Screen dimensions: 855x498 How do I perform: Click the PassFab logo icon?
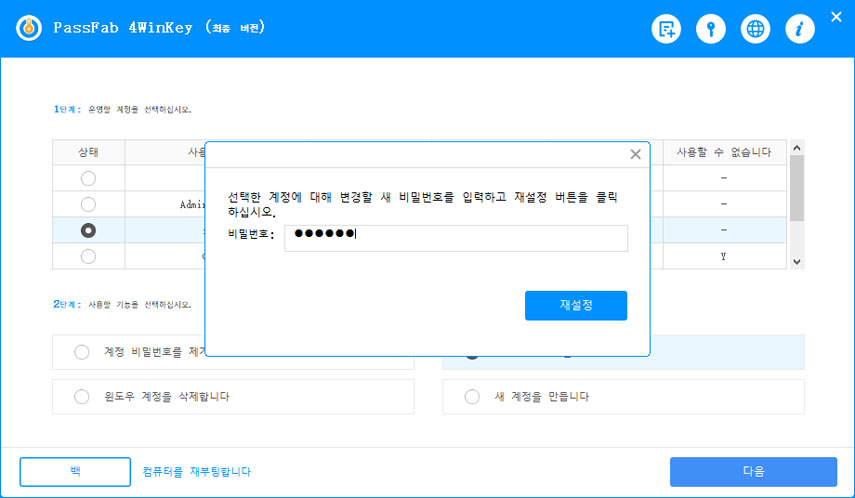click(x=29, y=28)
